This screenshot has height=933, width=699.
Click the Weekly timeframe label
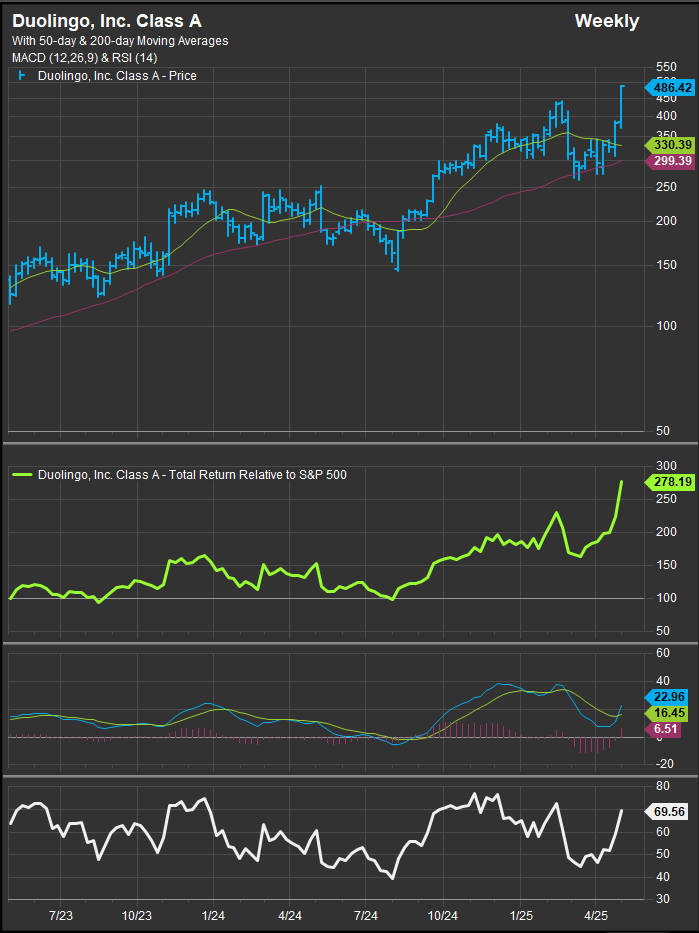pyautogui.click(x=607, y=21)
